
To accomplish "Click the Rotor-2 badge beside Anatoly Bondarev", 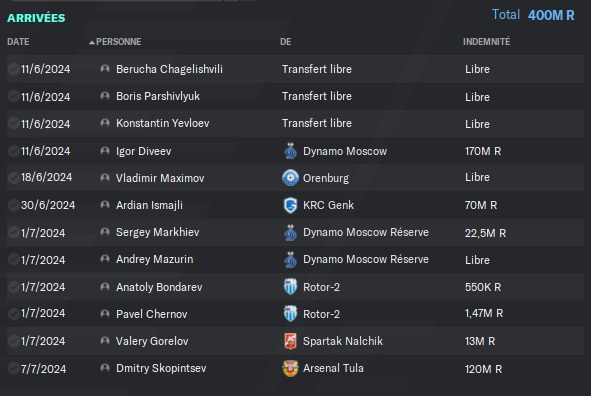I will point(290,287).
